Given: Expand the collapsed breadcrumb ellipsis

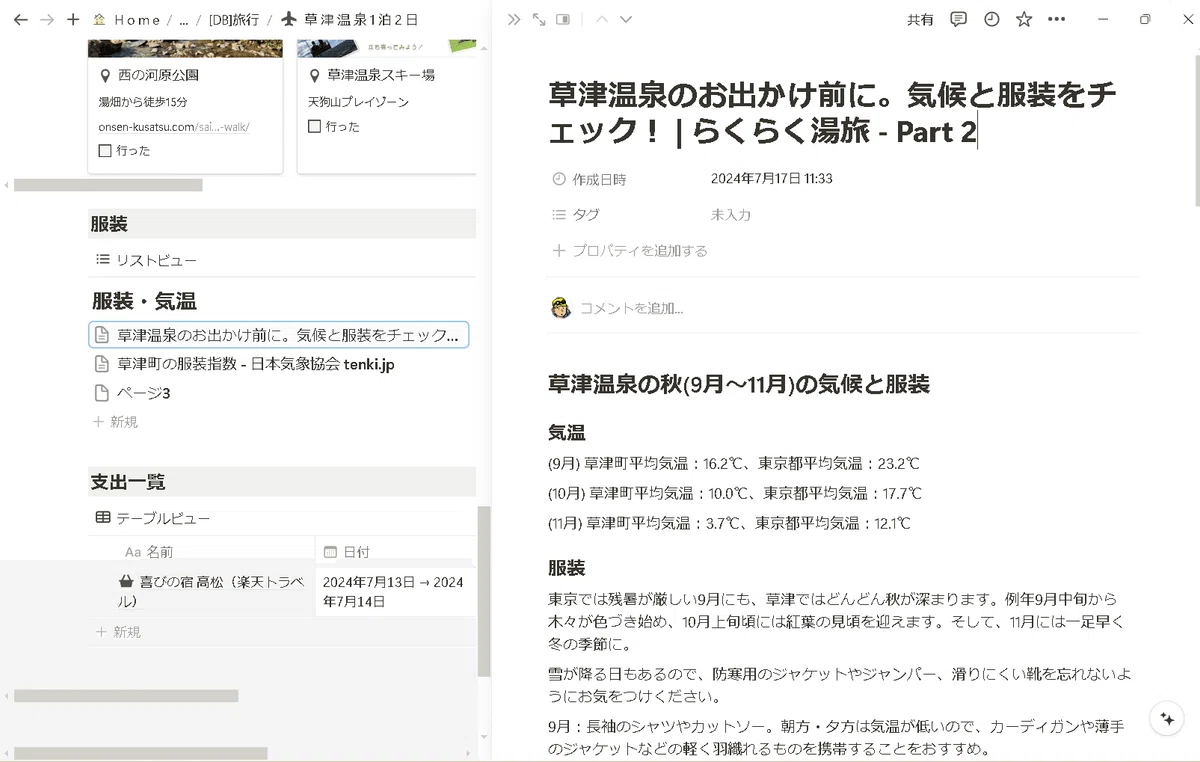Looking at the screenshot, I should click(x=184, y=20).
